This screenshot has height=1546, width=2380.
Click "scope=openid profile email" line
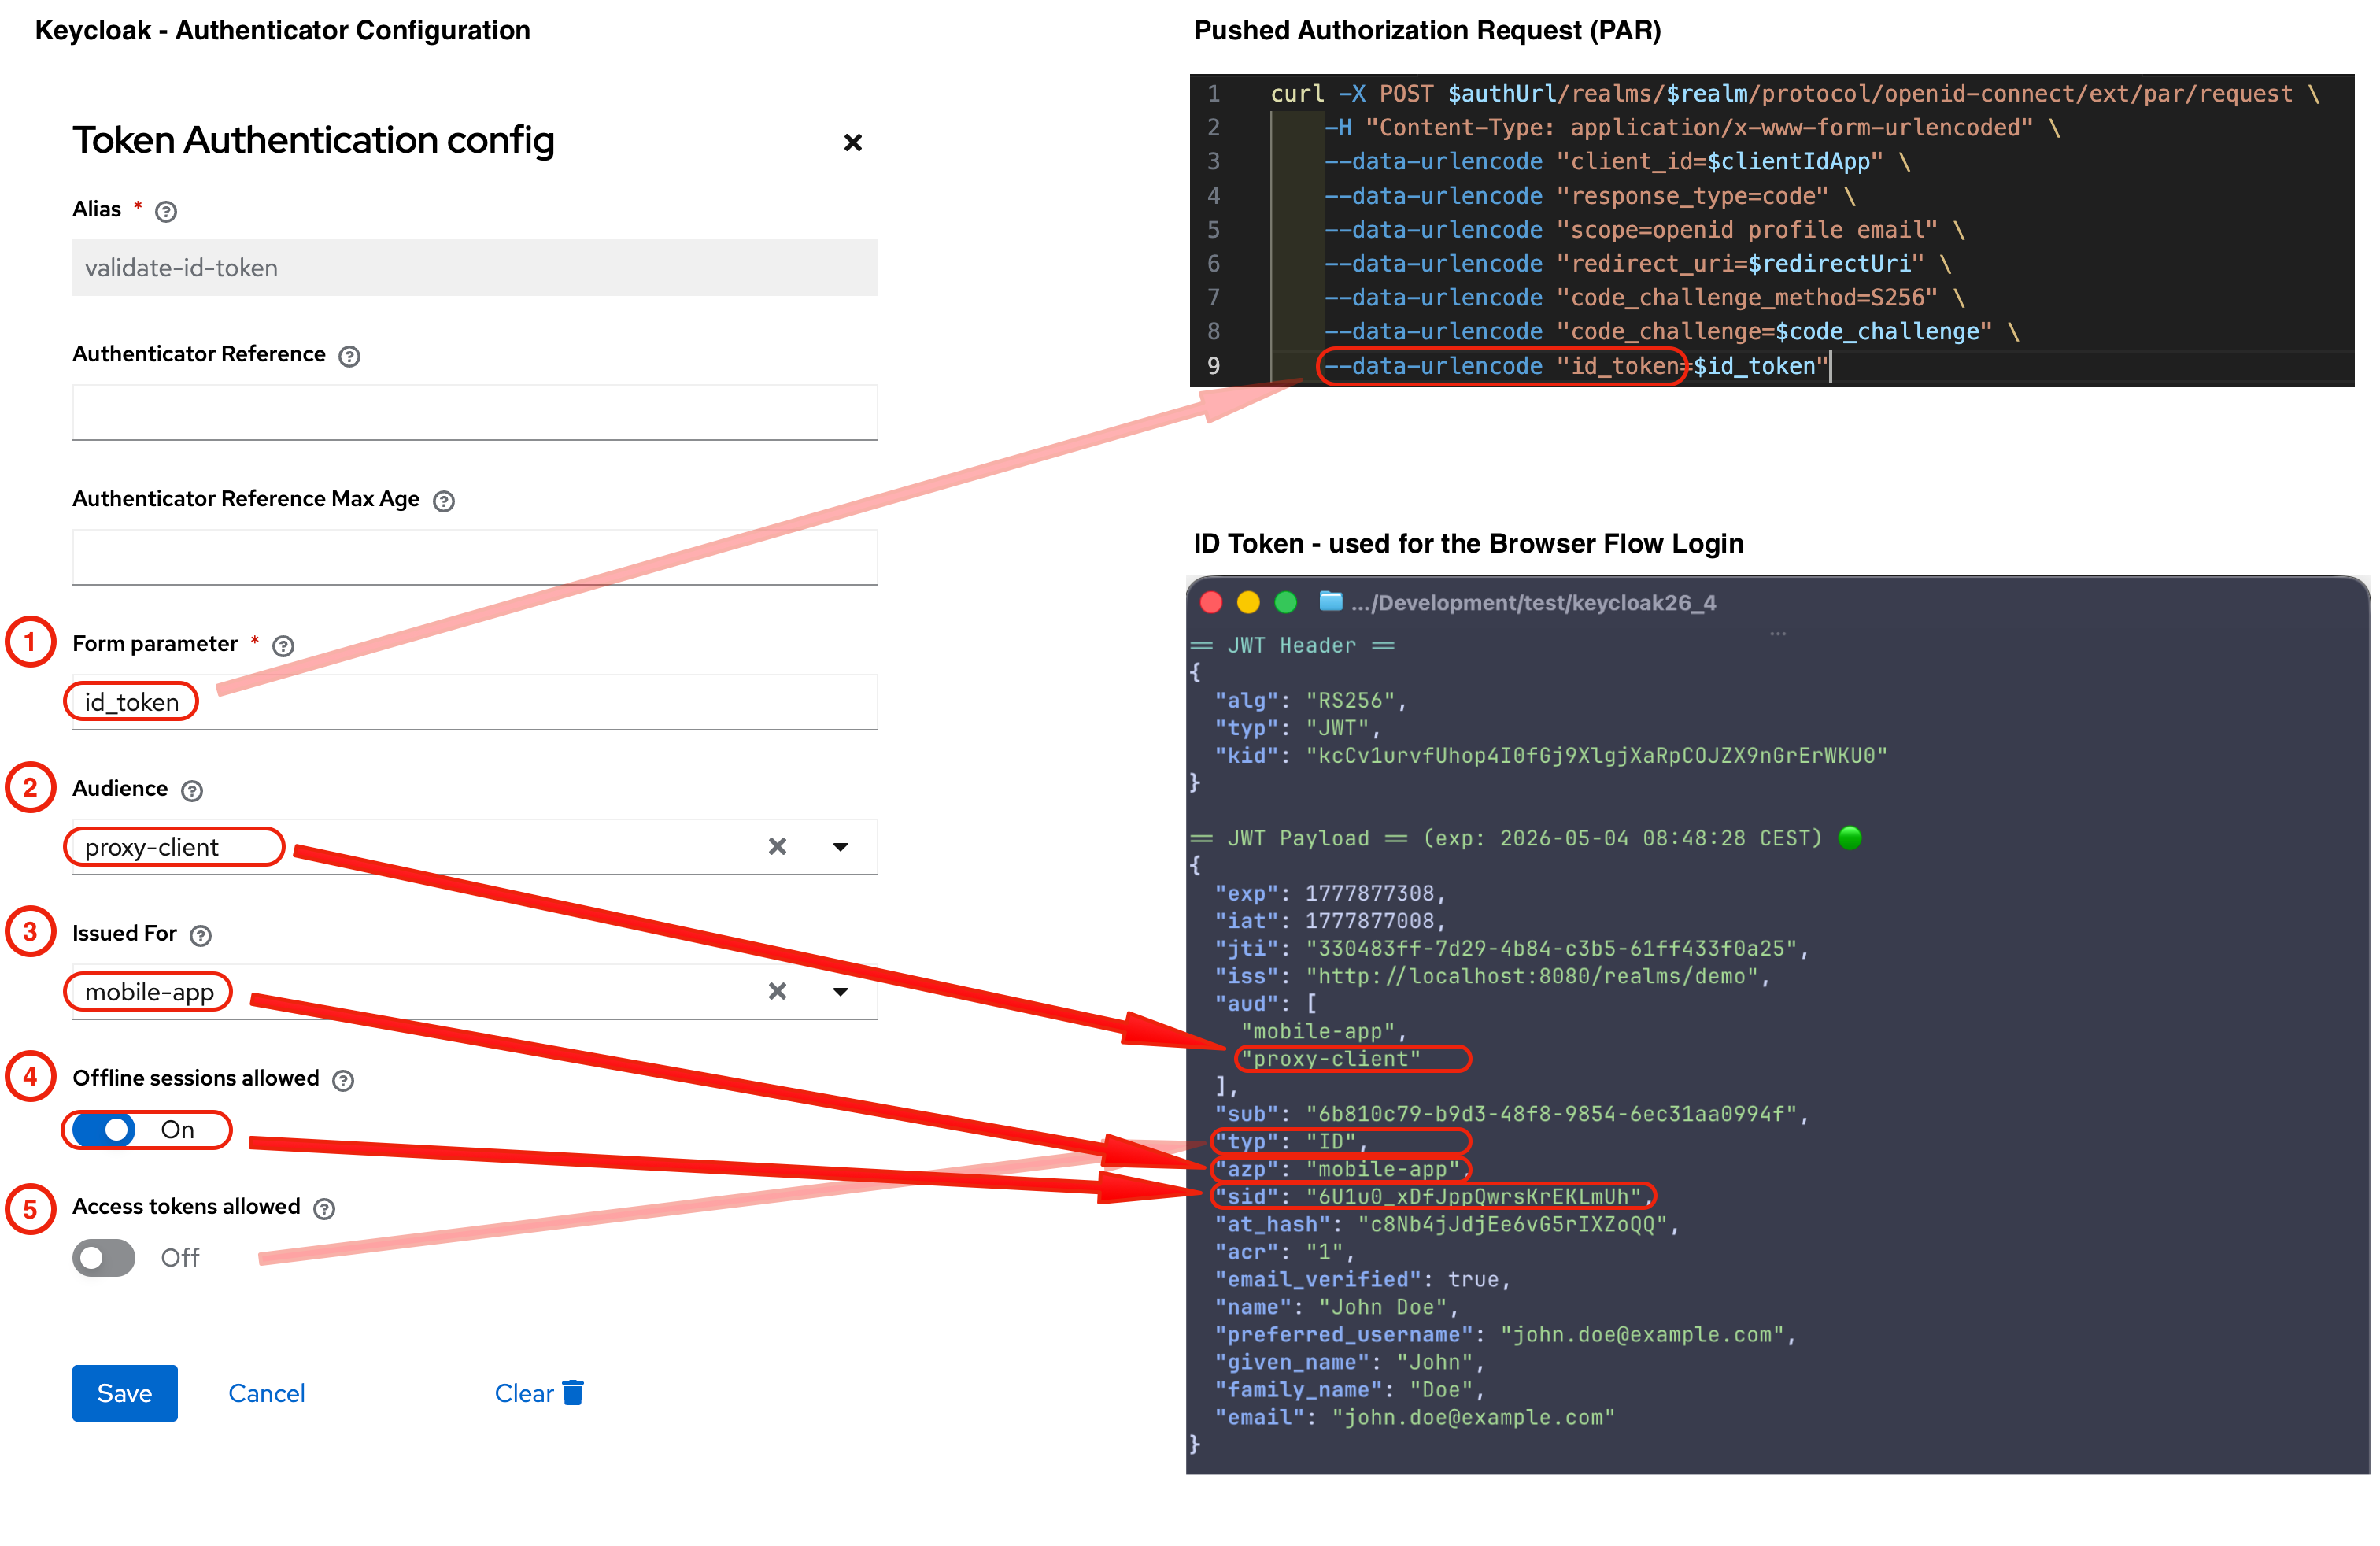1645,230
